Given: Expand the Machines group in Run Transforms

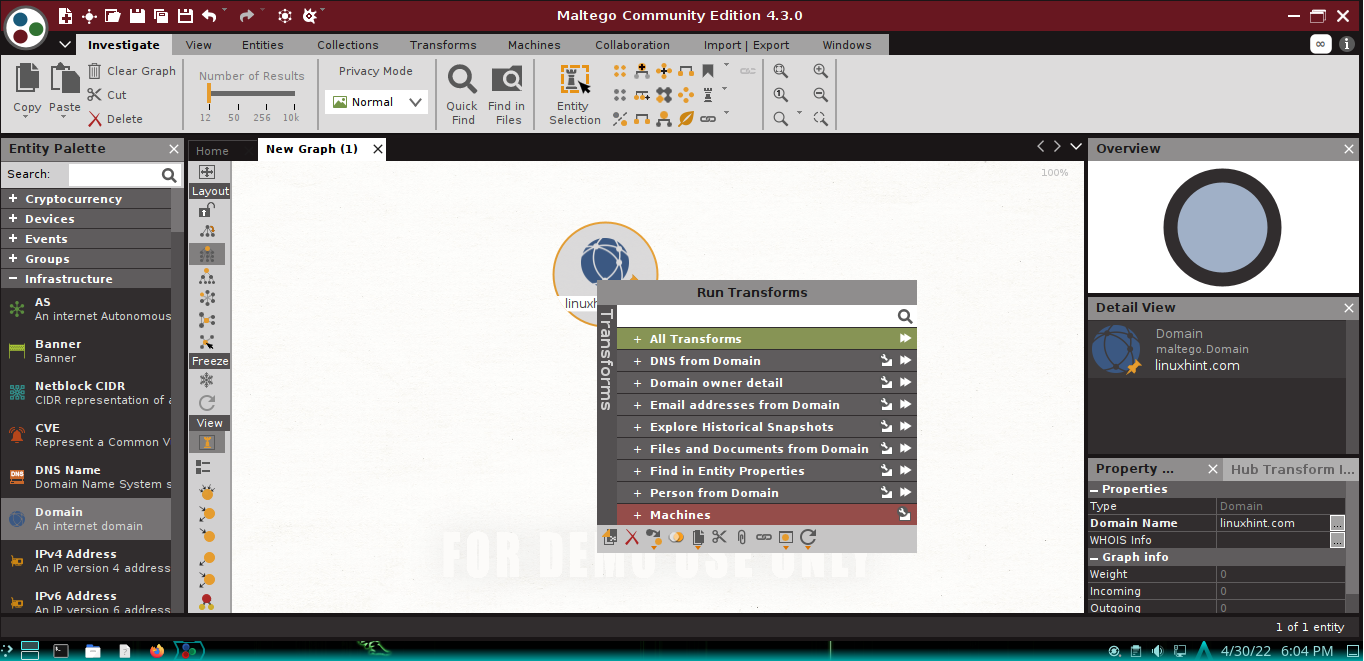Looking at the screenshot, I should [637, 515].
